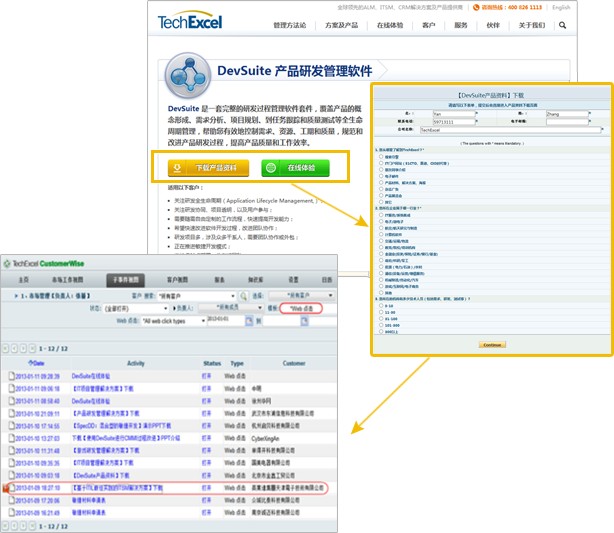Image resolution: width=614 pixels, height=533 pixels.
Task: Click the globe icon in green 在线体验 button
Action: (271, 168)
